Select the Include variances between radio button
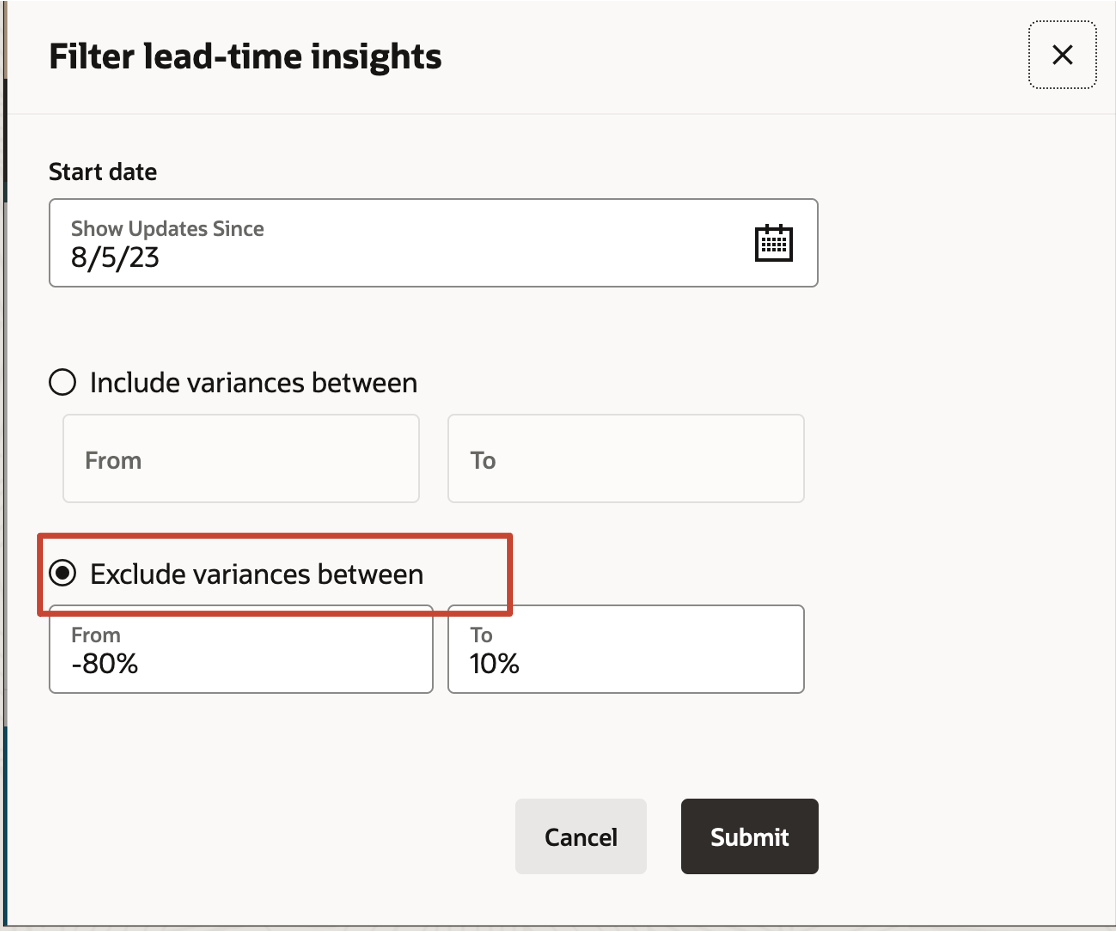The width and height of the screenshot is (1116, 932). pos(63,382)
